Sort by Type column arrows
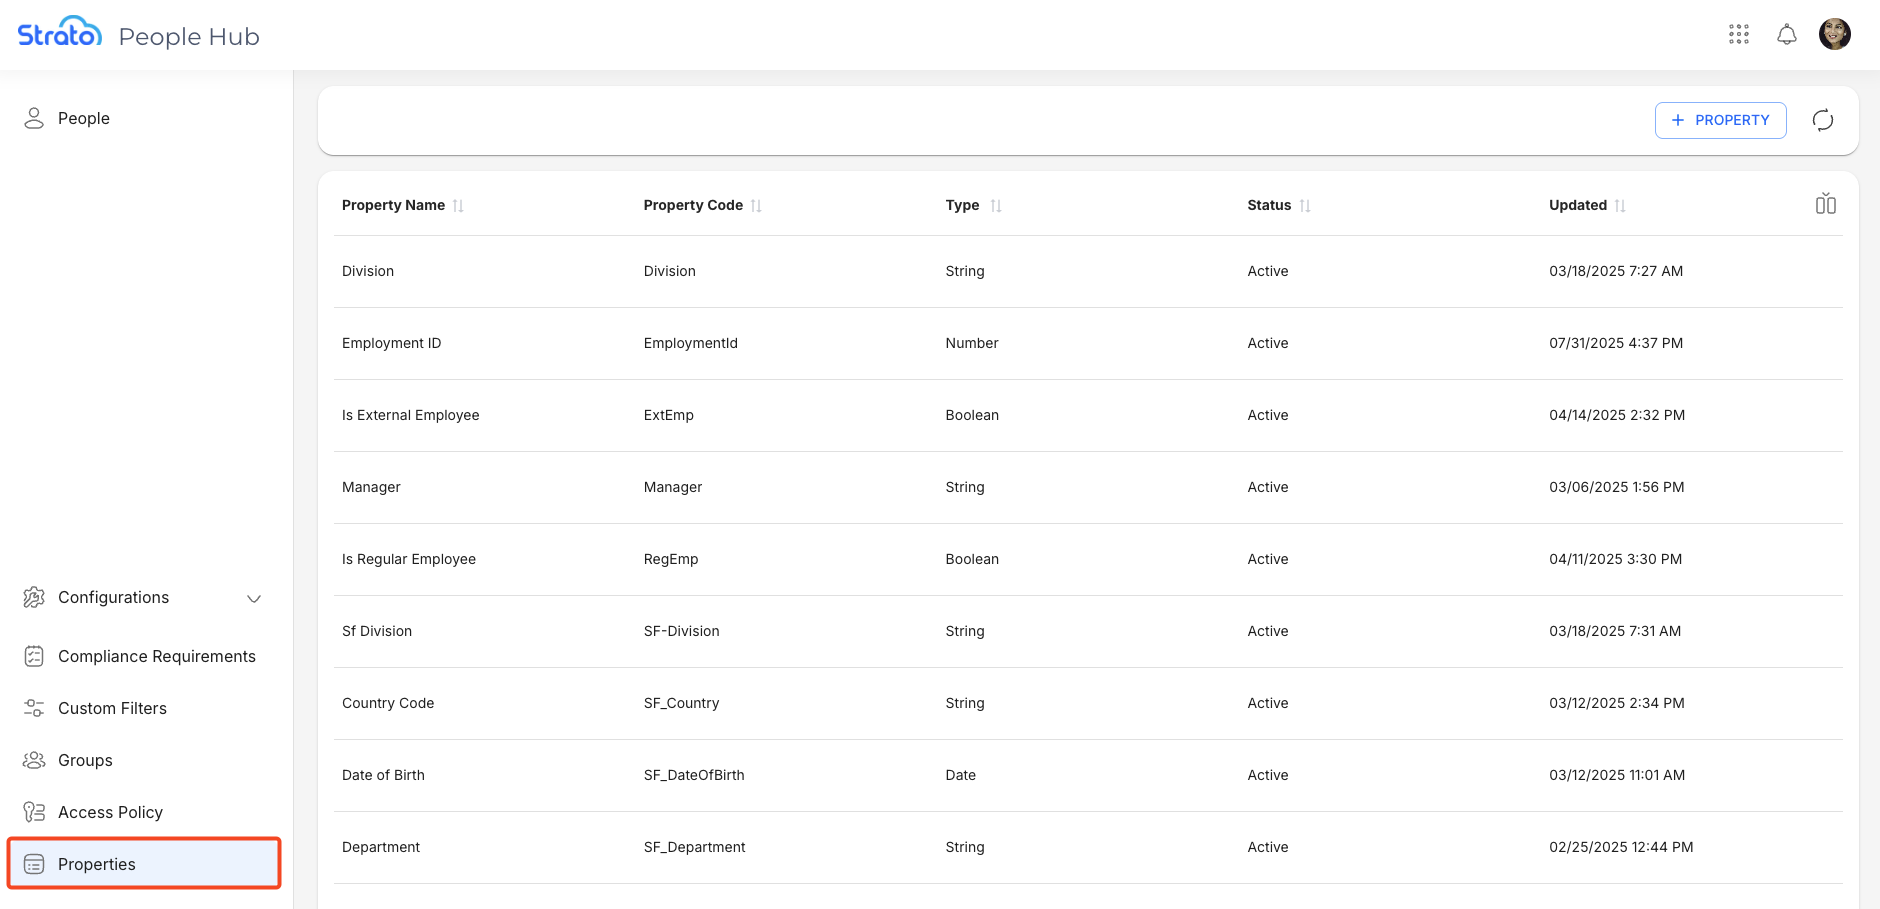1880x909 pixels. (x=996, y=206)
